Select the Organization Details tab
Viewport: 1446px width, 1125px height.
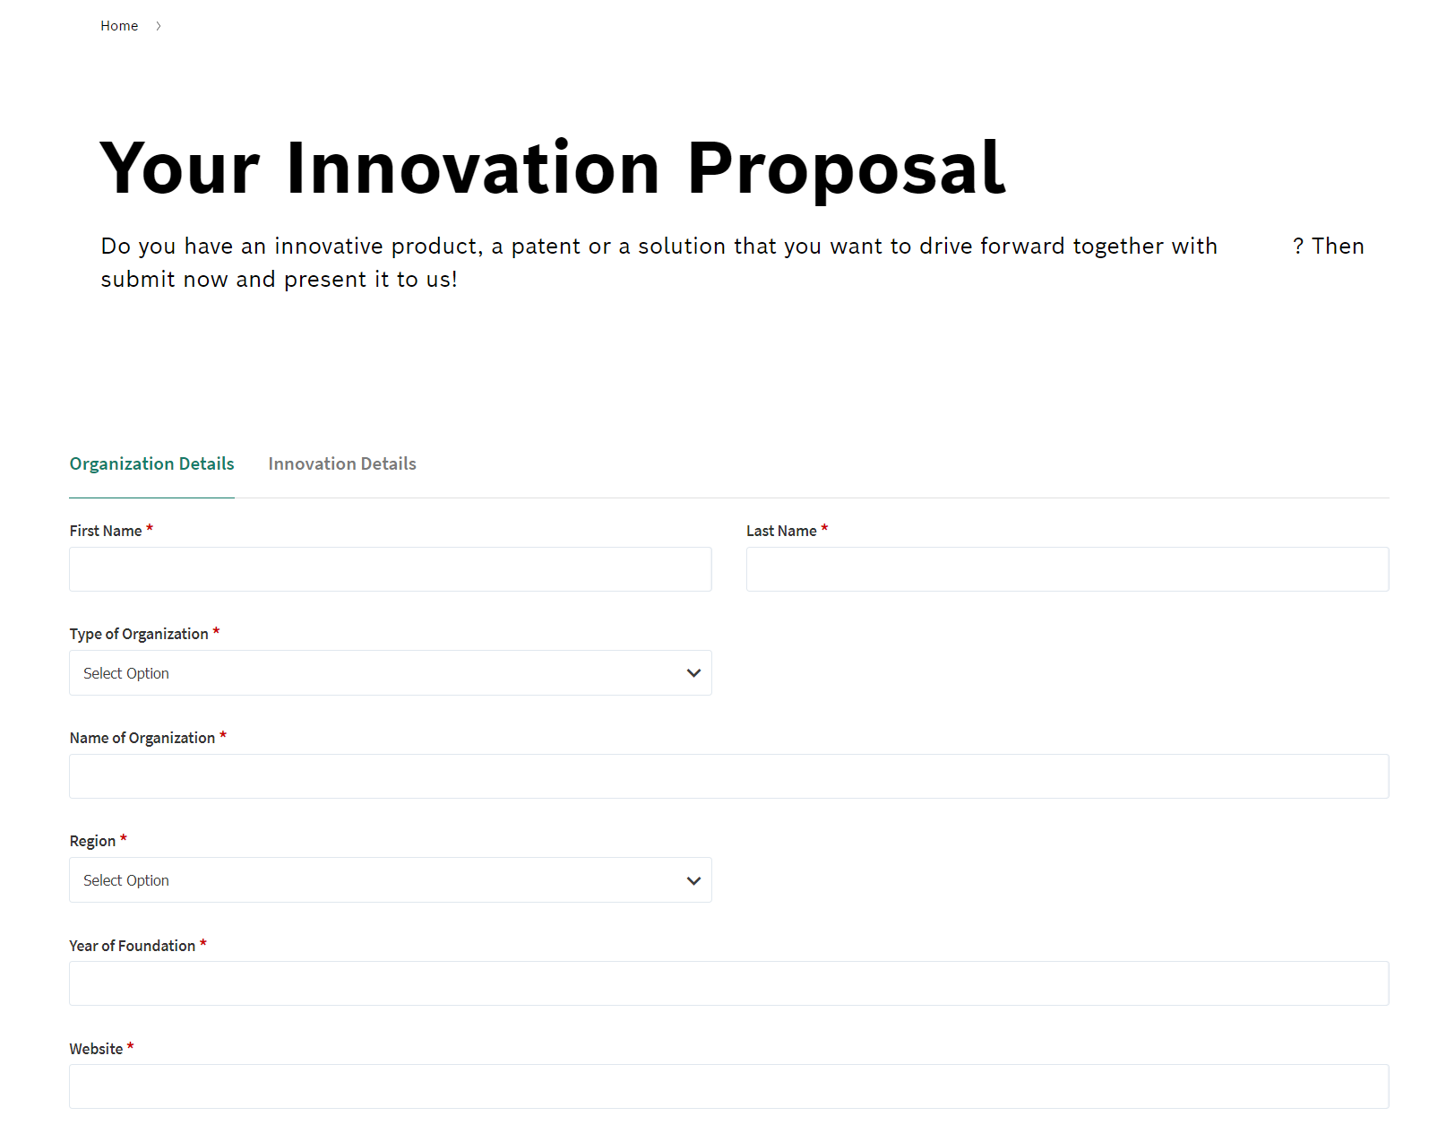pos(151,464)
